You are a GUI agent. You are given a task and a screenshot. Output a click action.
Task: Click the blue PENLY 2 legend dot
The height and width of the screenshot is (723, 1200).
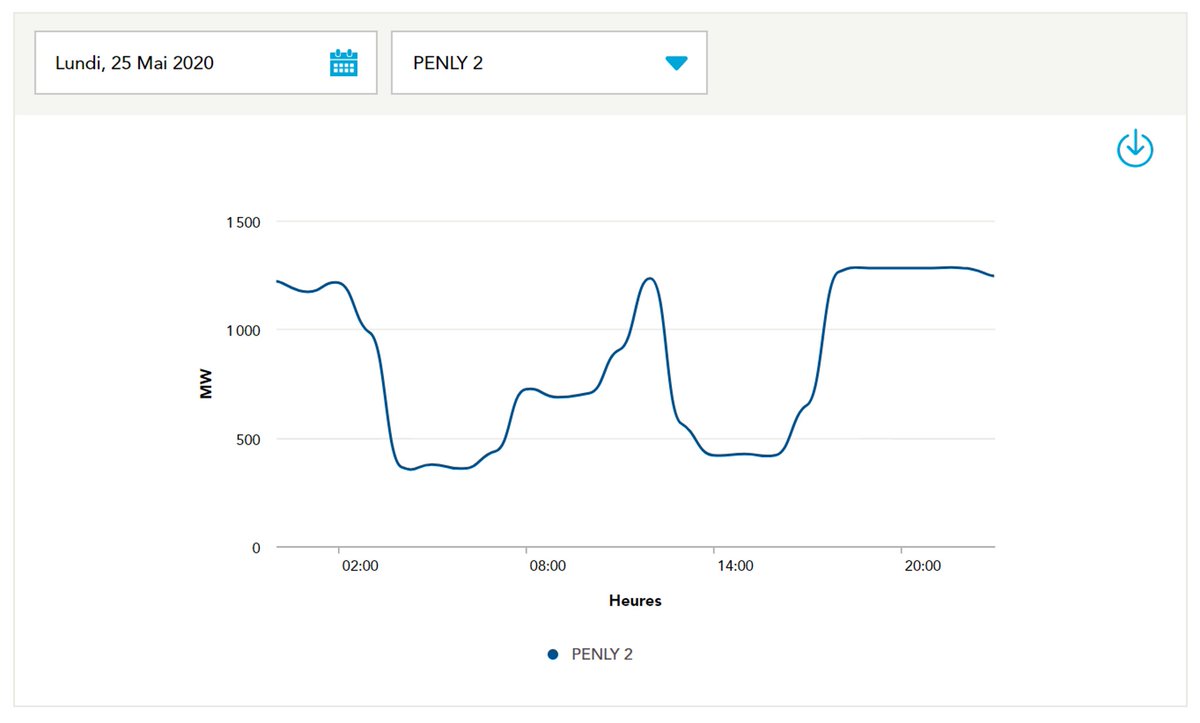tap(552, 655)
